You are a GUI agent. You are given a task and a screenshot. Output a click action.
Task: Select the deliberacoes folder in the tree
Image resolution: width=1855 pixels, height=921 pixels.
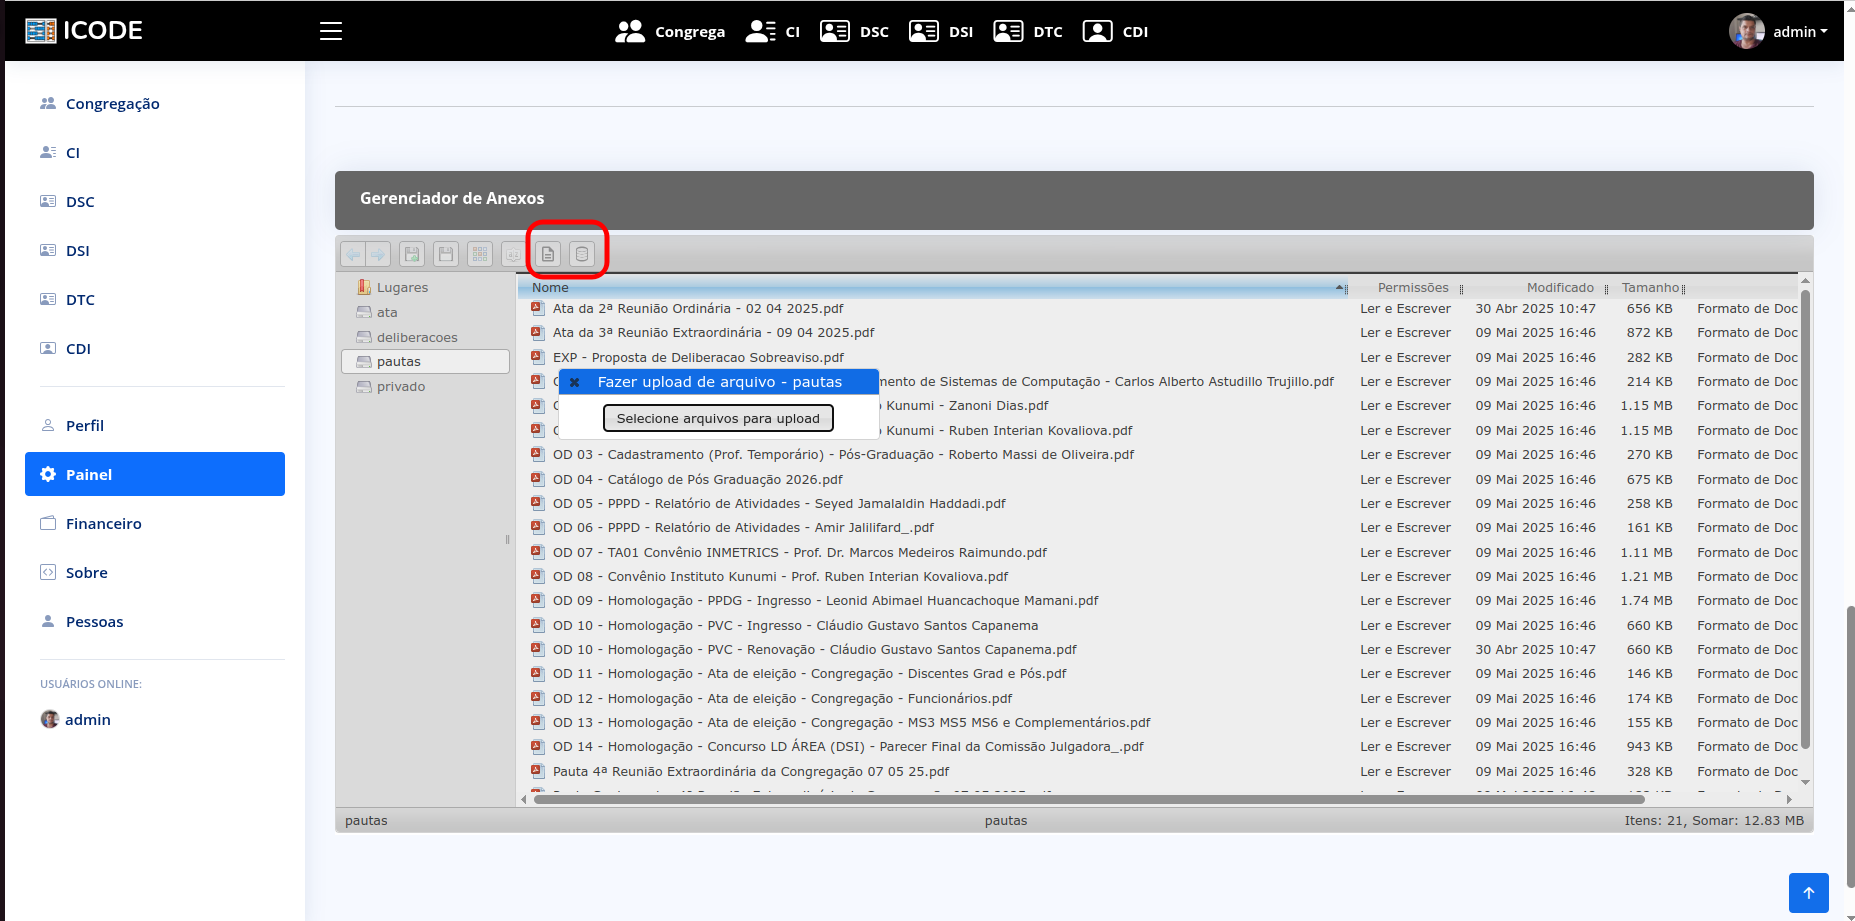click(417, 338)
